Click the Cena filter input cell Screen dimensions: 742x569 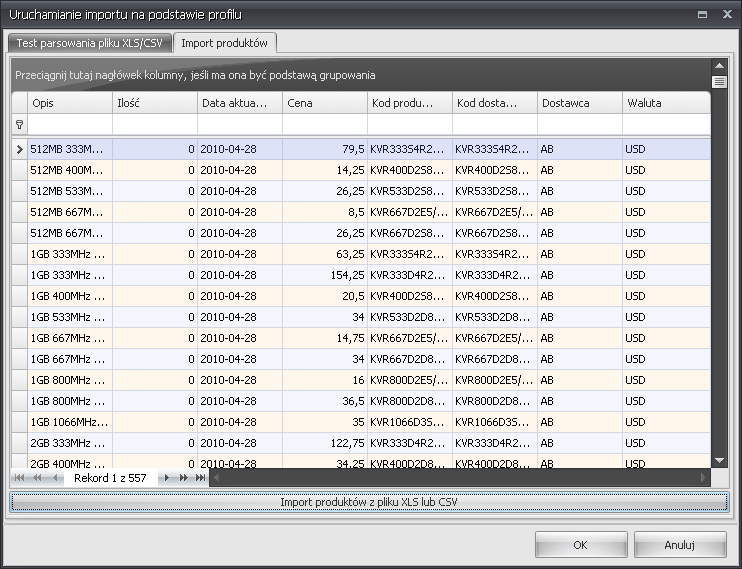[325, 124]
